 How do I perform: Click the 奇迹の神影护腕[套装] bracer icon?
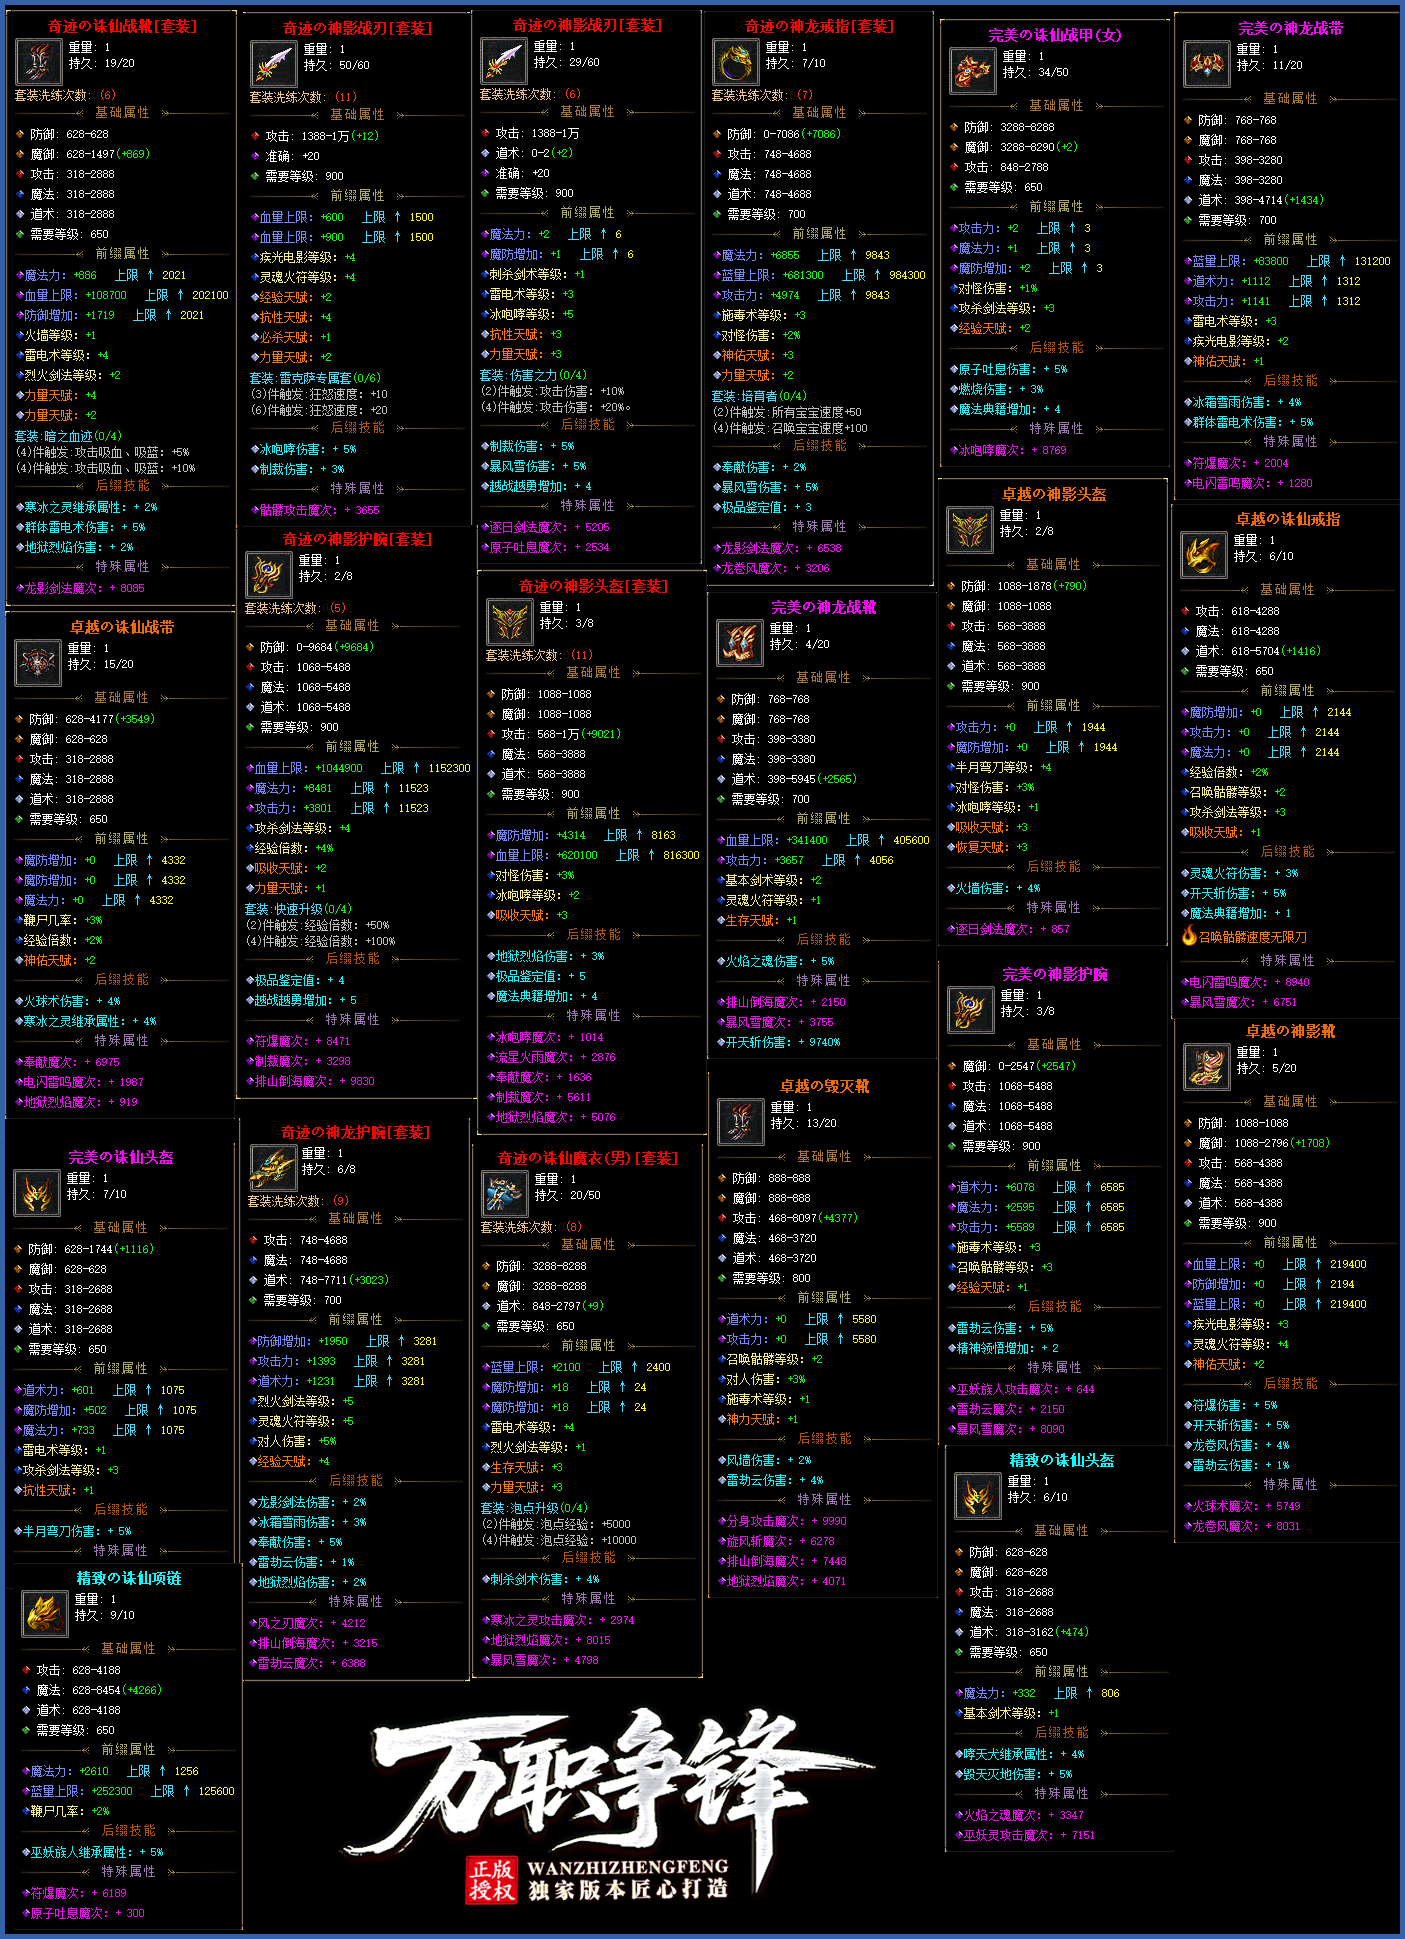pyautogui.click(x=268, y=574)
